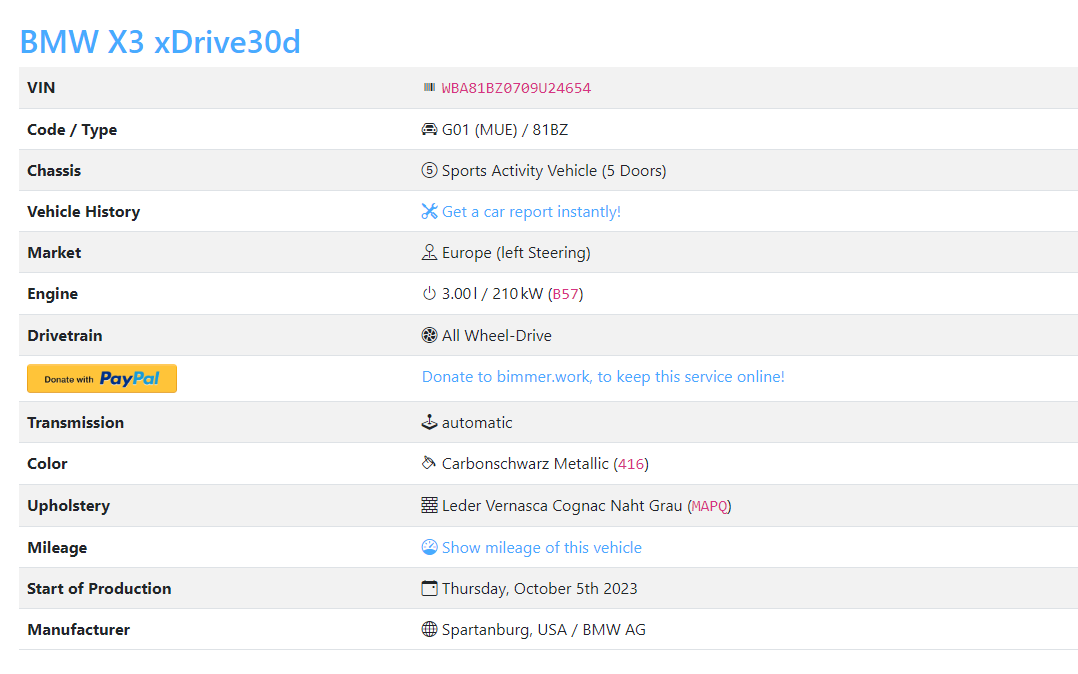Click the wrench icon for vehicle history

[429, 212]
